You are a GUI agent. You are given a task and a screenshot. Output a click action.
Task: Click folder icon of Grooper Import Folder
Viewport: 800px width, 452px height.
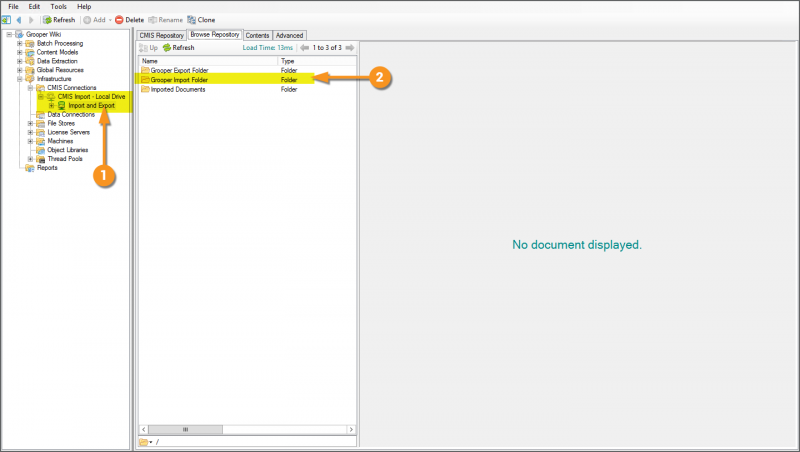coord(145,80)
